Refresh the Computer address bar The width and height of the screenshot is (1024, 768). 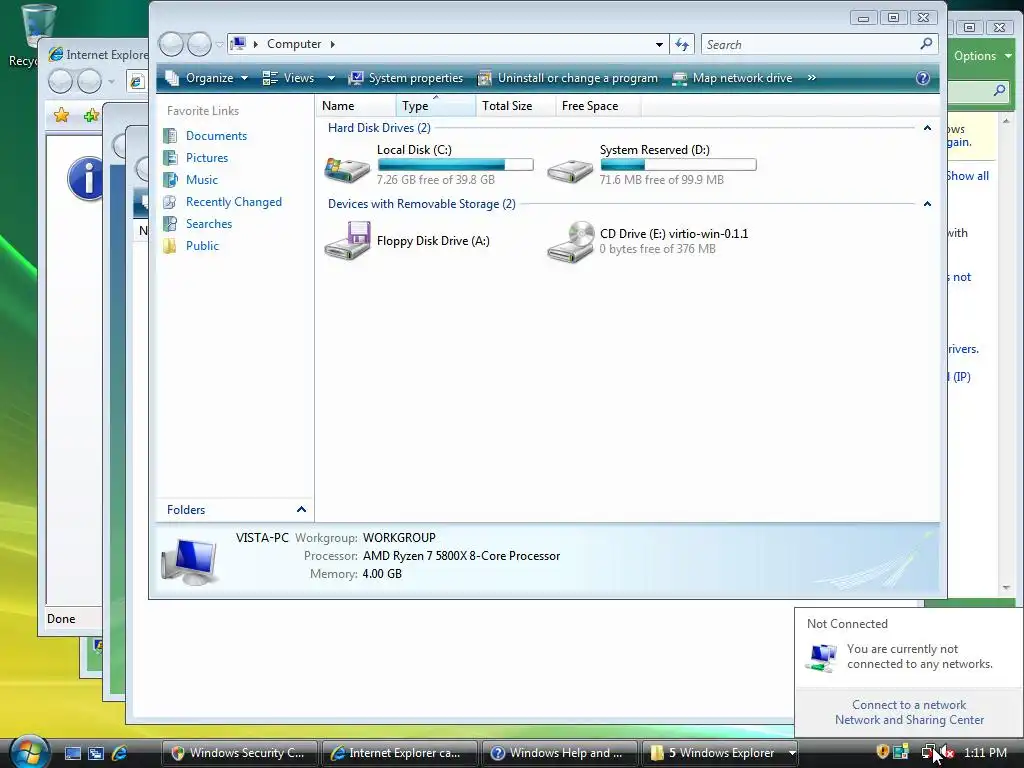click(682, 44)
